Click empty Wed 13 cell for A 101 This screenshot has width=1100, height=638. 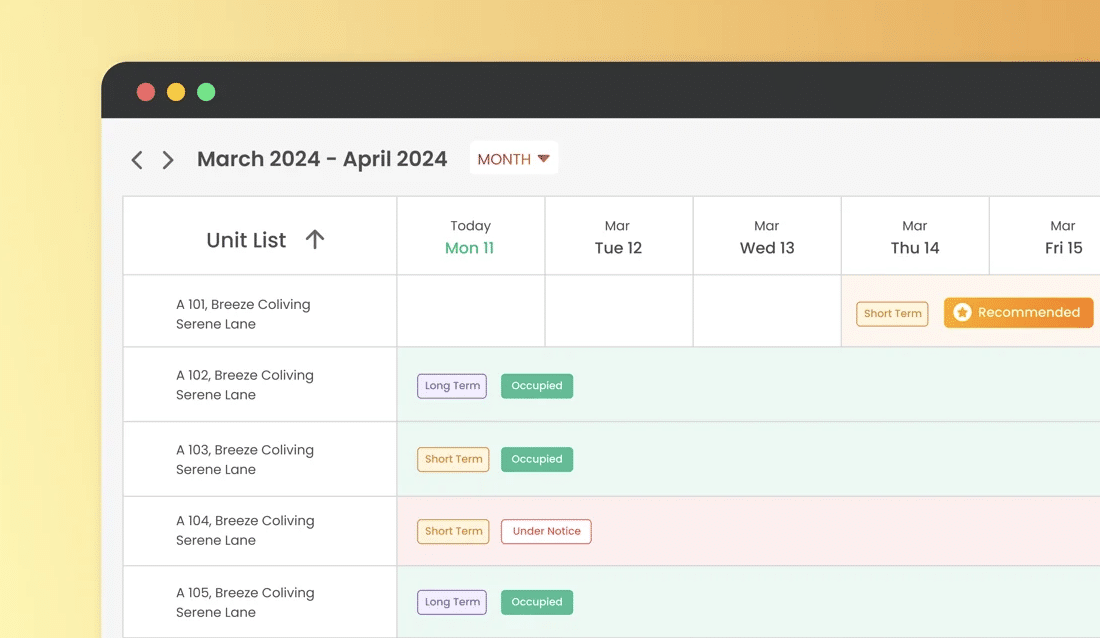767,311
